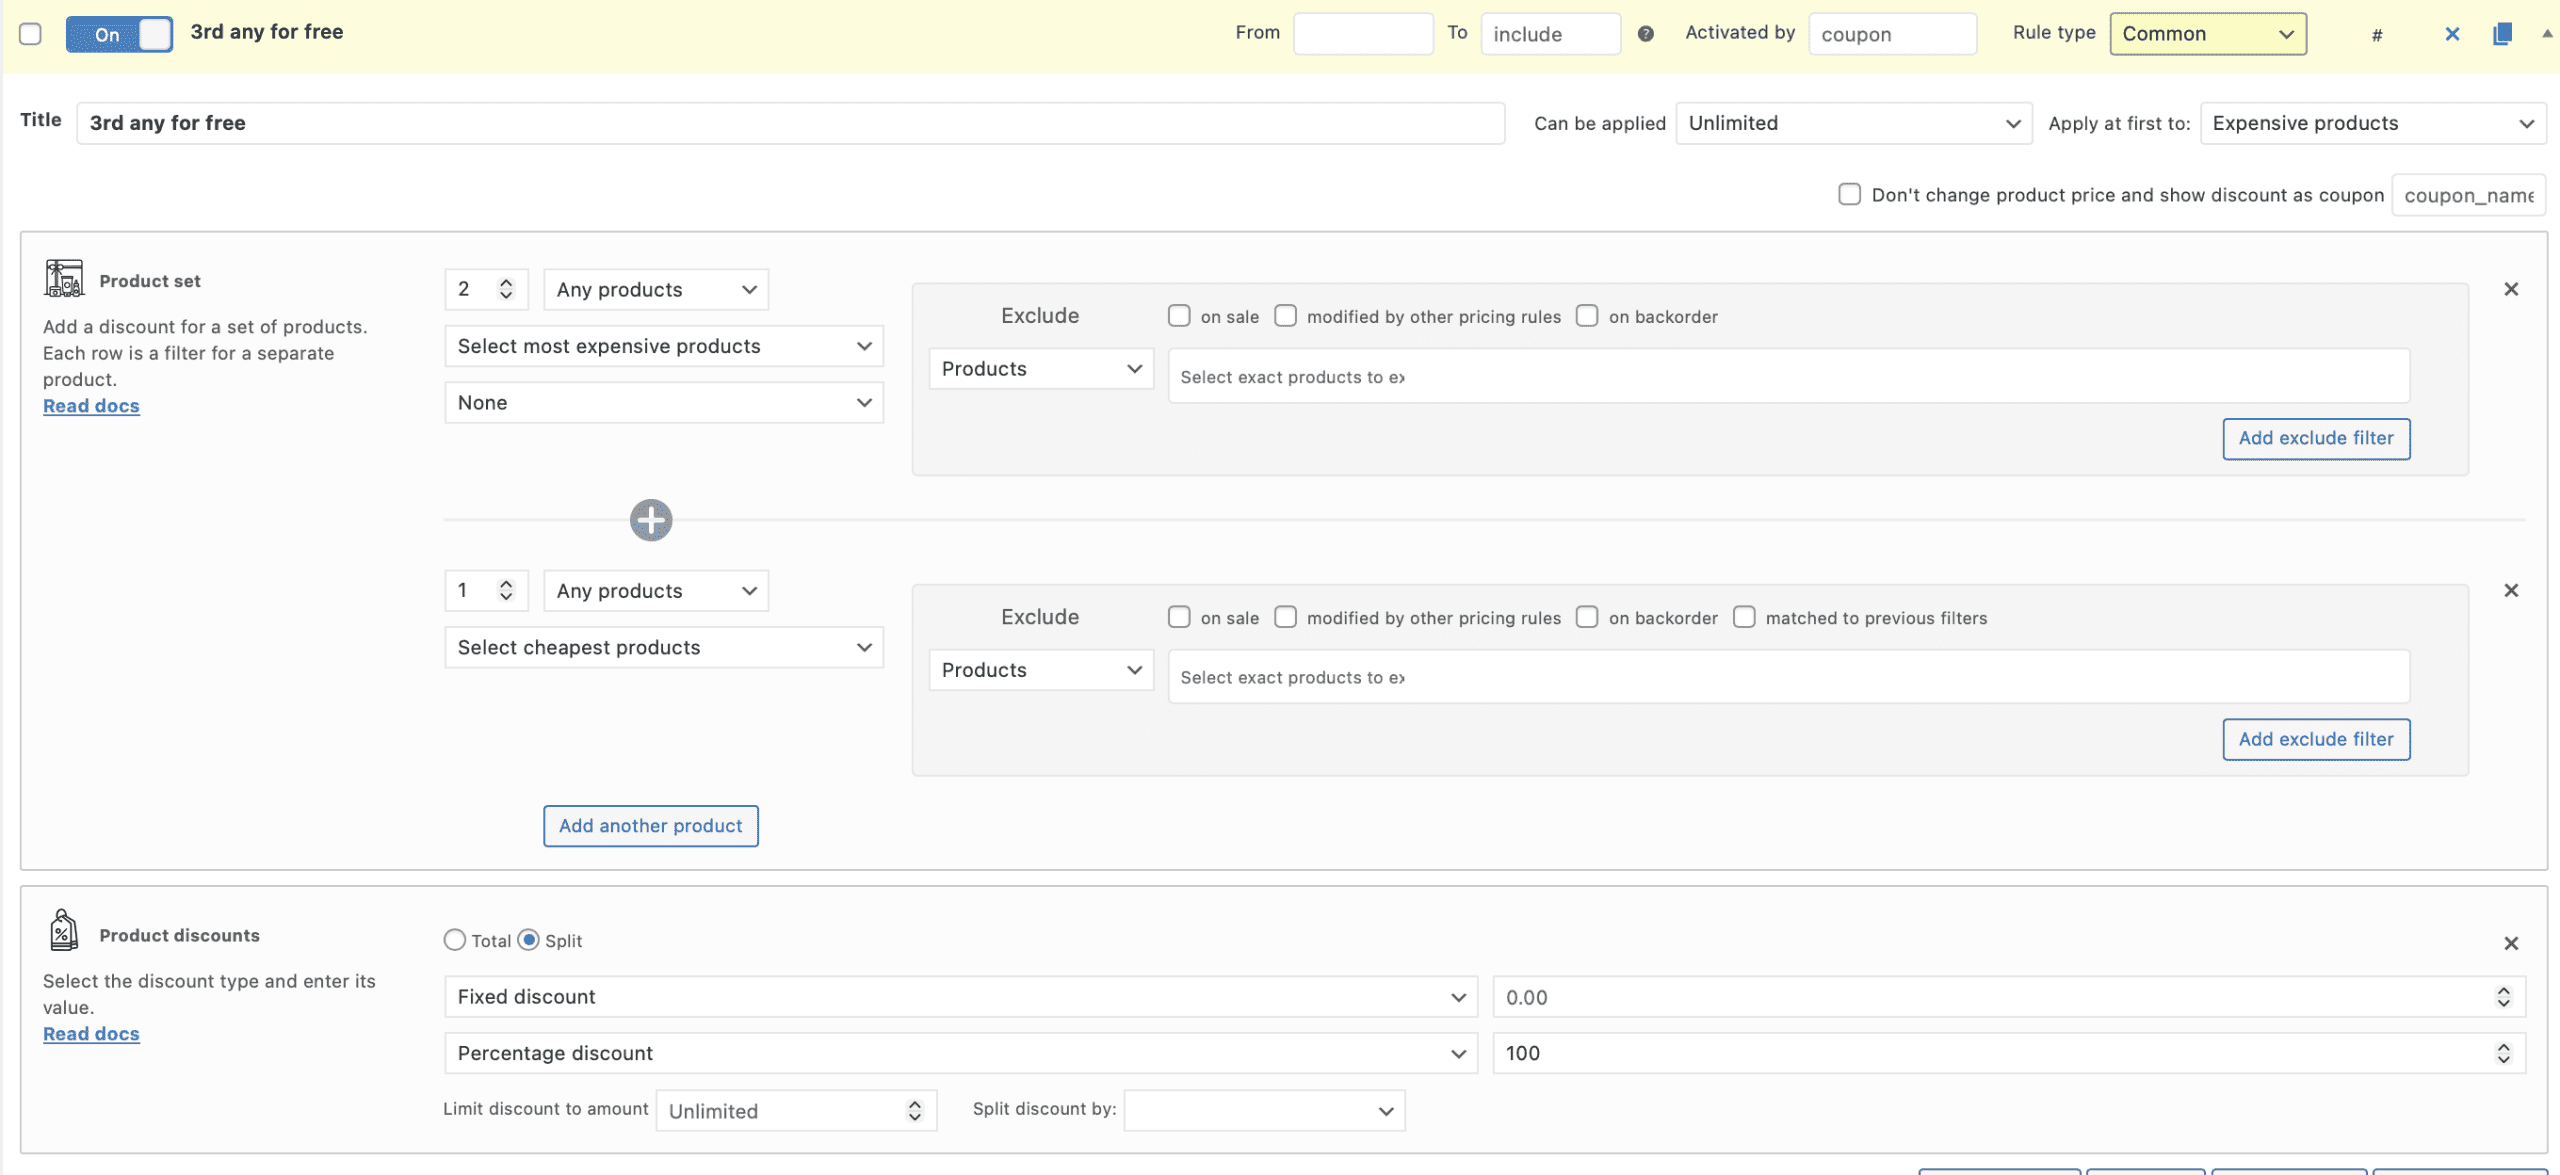The image size is (2560, 1175).
Task: Click the Product discounts tag icon
Action: click(64, 931)
